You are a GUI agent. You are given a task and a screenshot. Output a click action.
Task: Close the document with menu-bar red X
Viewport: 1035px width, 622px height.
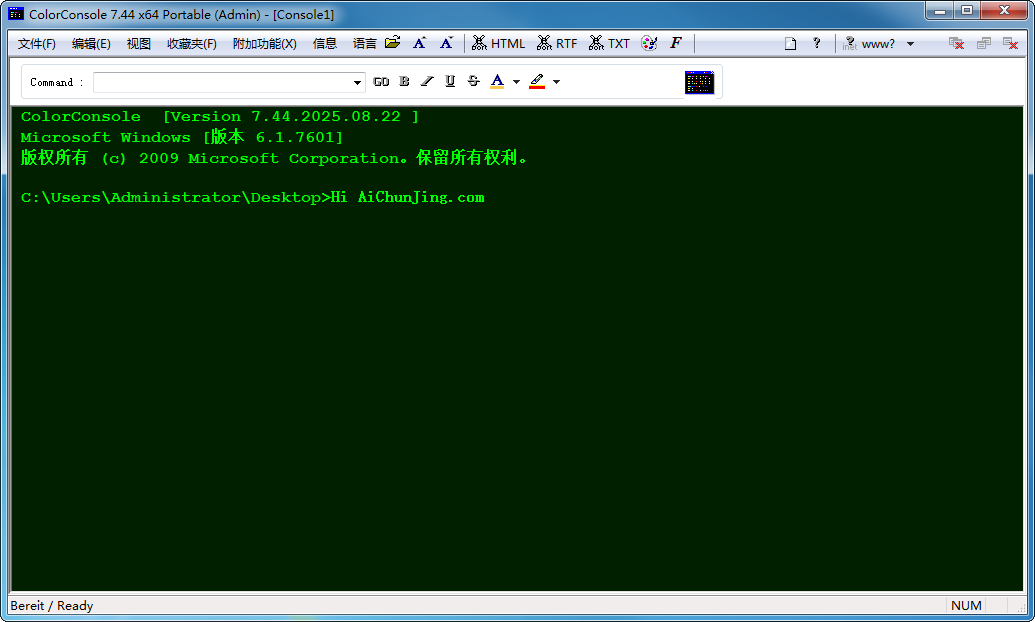tap(1011, 44)
